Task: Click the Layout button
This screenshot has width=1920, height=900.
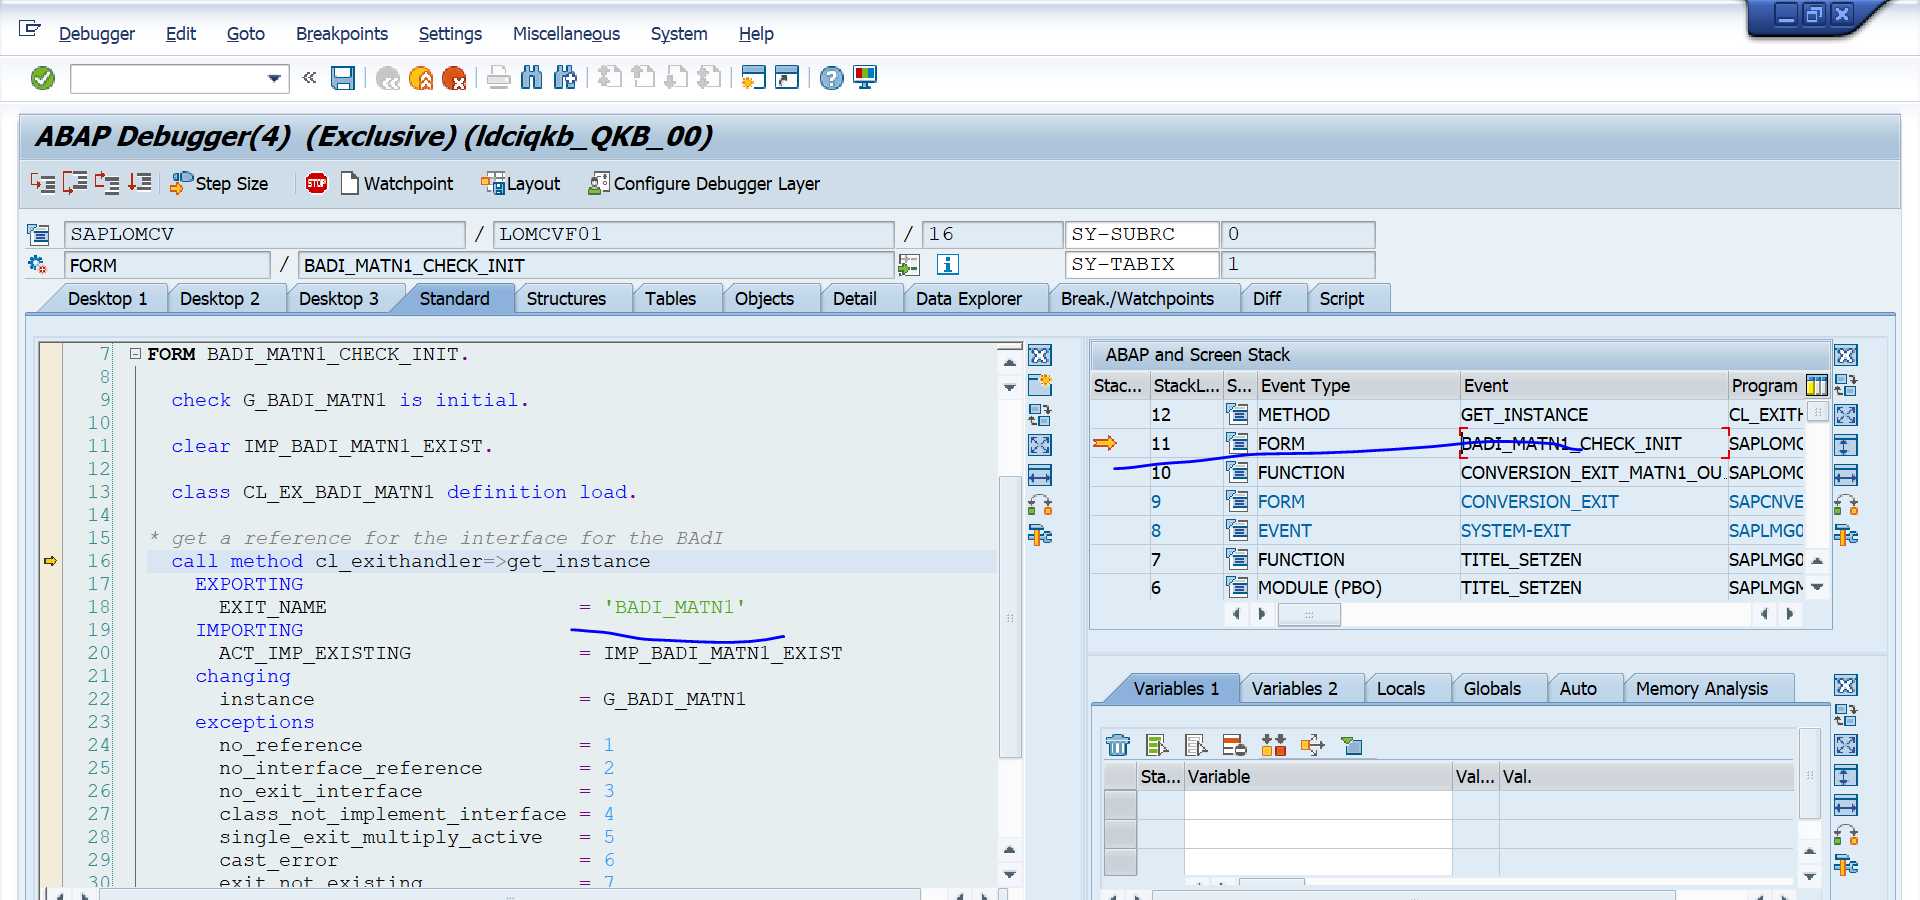Action: (x=521, y=184)
